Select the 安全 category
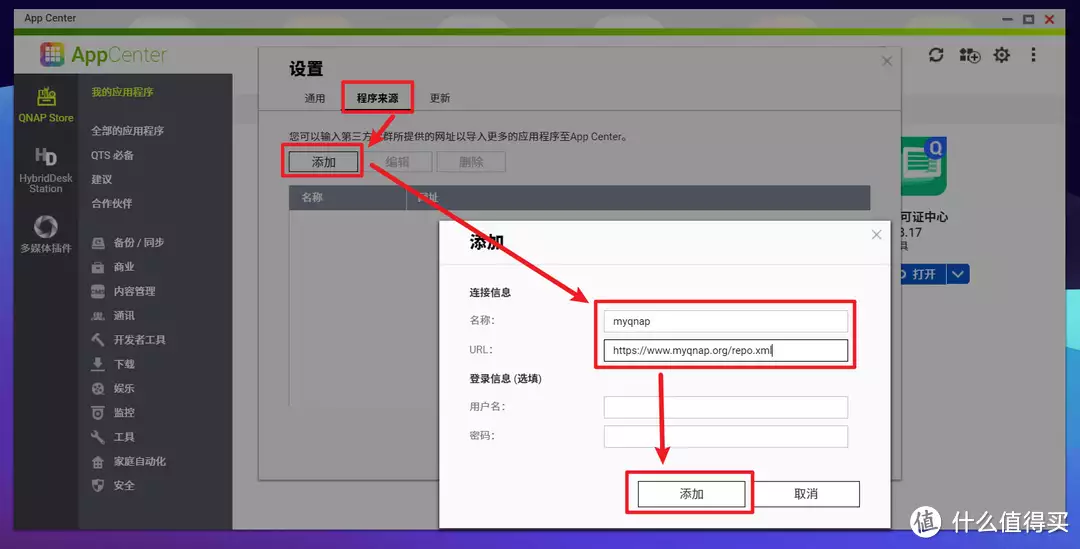Viewport: 1080px width, 549px height. pos(113,486)
